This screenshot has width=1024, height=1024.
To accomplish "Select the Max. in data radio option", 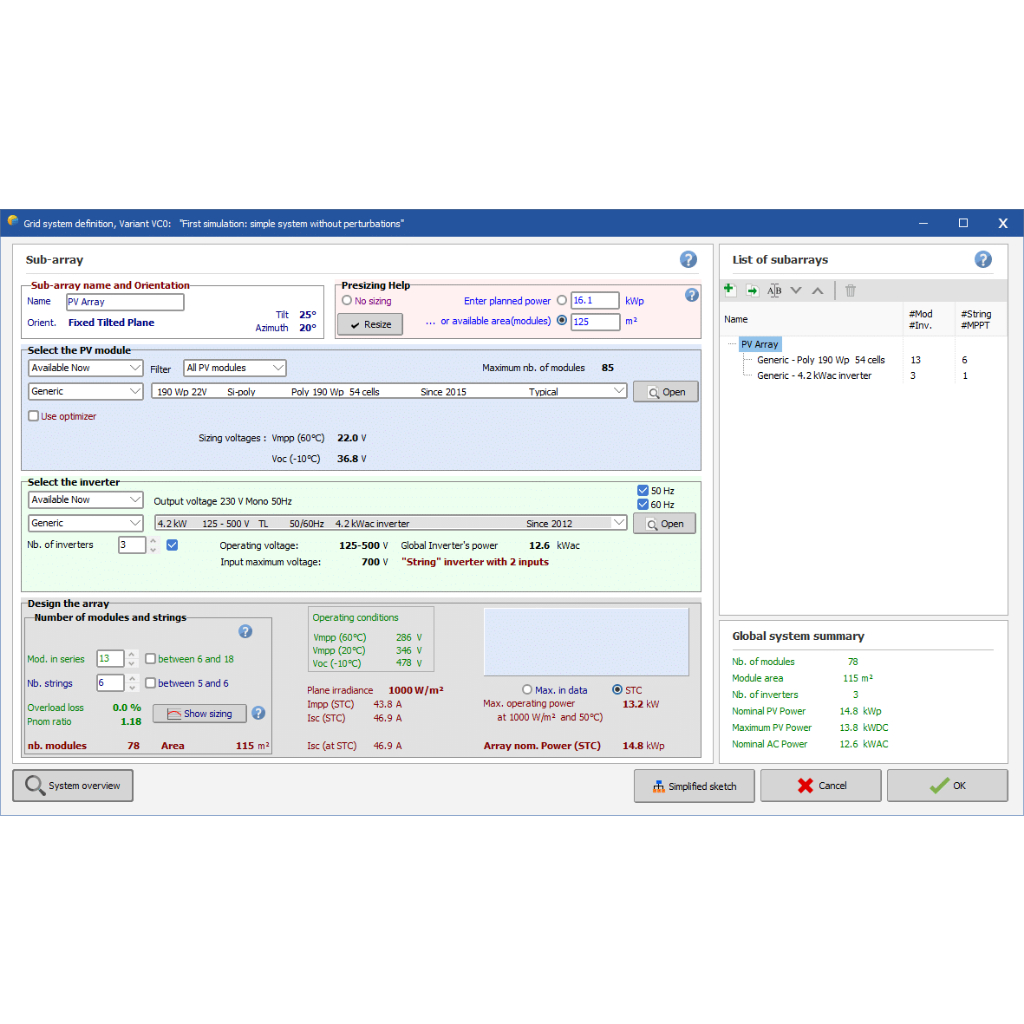I will pyautogui.click(x=527, y=690).
